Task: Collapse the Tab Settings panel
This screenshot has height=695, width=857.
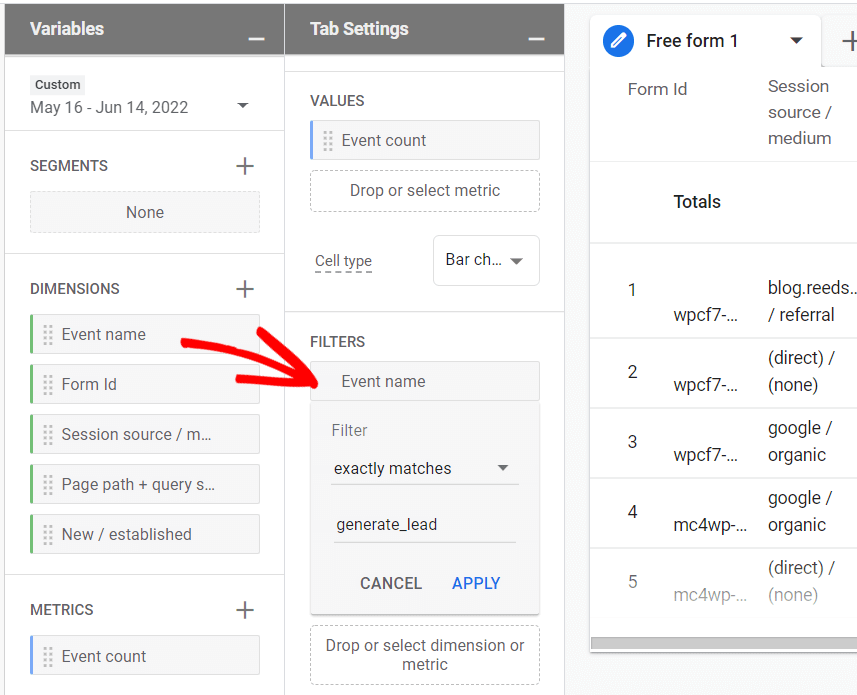Action: pyautogui.click(x=536, y=29)
